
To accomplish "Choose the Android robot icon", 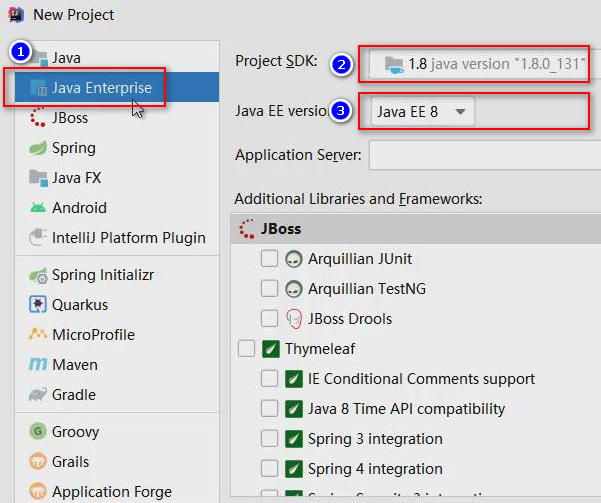I will [x=38, y=208].
